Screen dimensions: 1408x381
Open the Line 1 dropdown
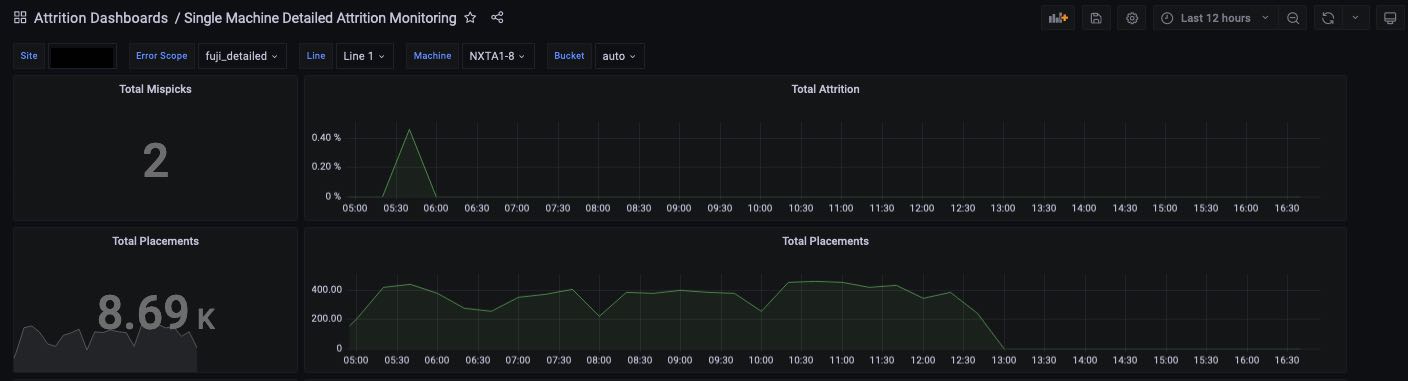click(364, 56)
